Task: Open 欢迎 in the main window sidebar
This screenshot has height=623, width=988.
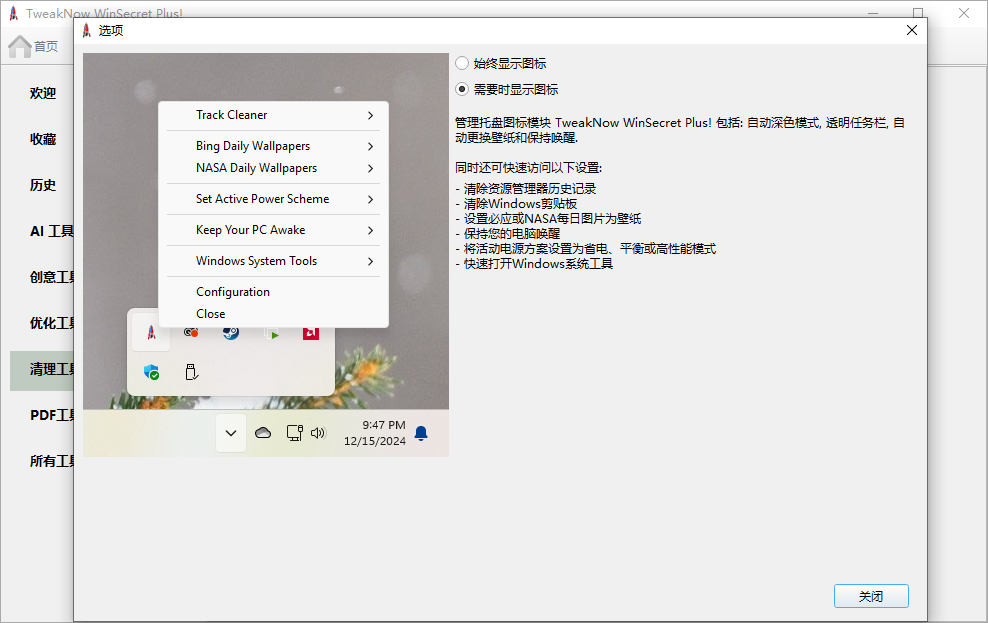Action: [x=43, y=93]
